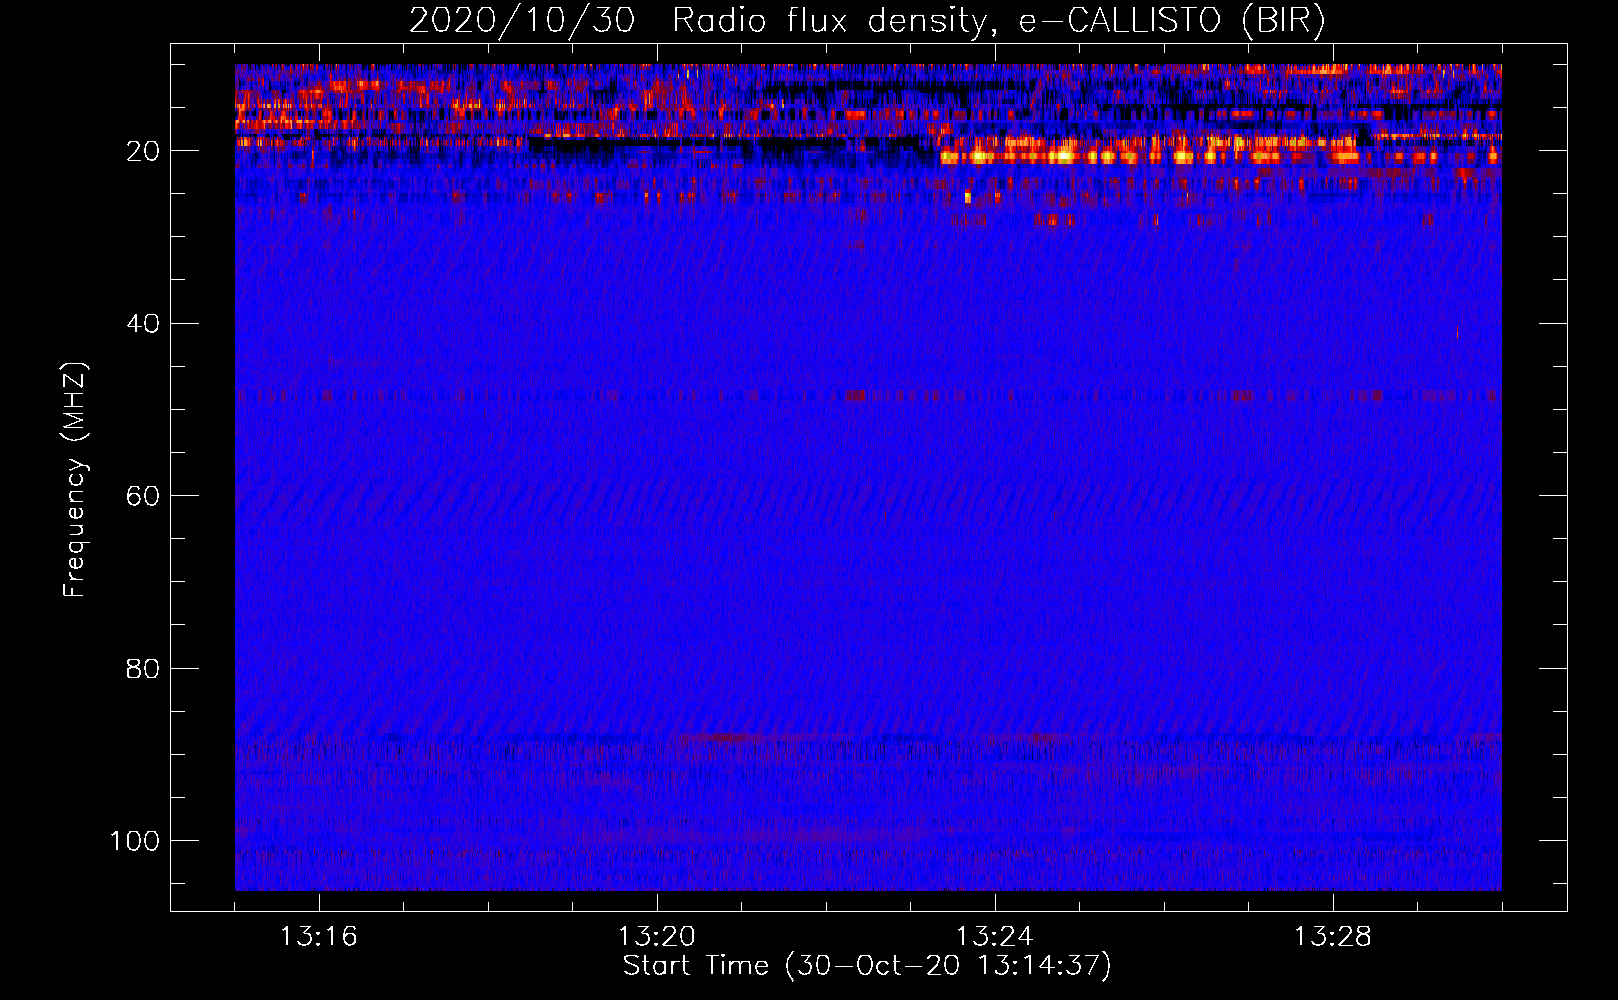Image resolution: width=1618 pixels, height=1000 pixels.
Task: Click the 40 frequency tick label
Action: (x=143, y=324)
